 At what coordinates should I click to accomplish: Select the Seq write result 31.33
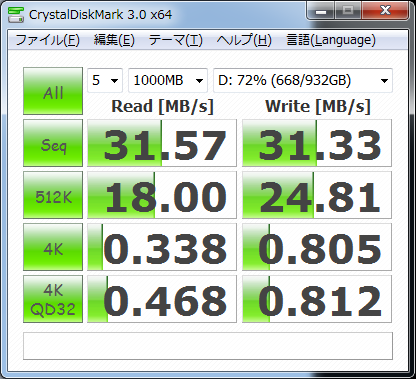coord(317,143)
